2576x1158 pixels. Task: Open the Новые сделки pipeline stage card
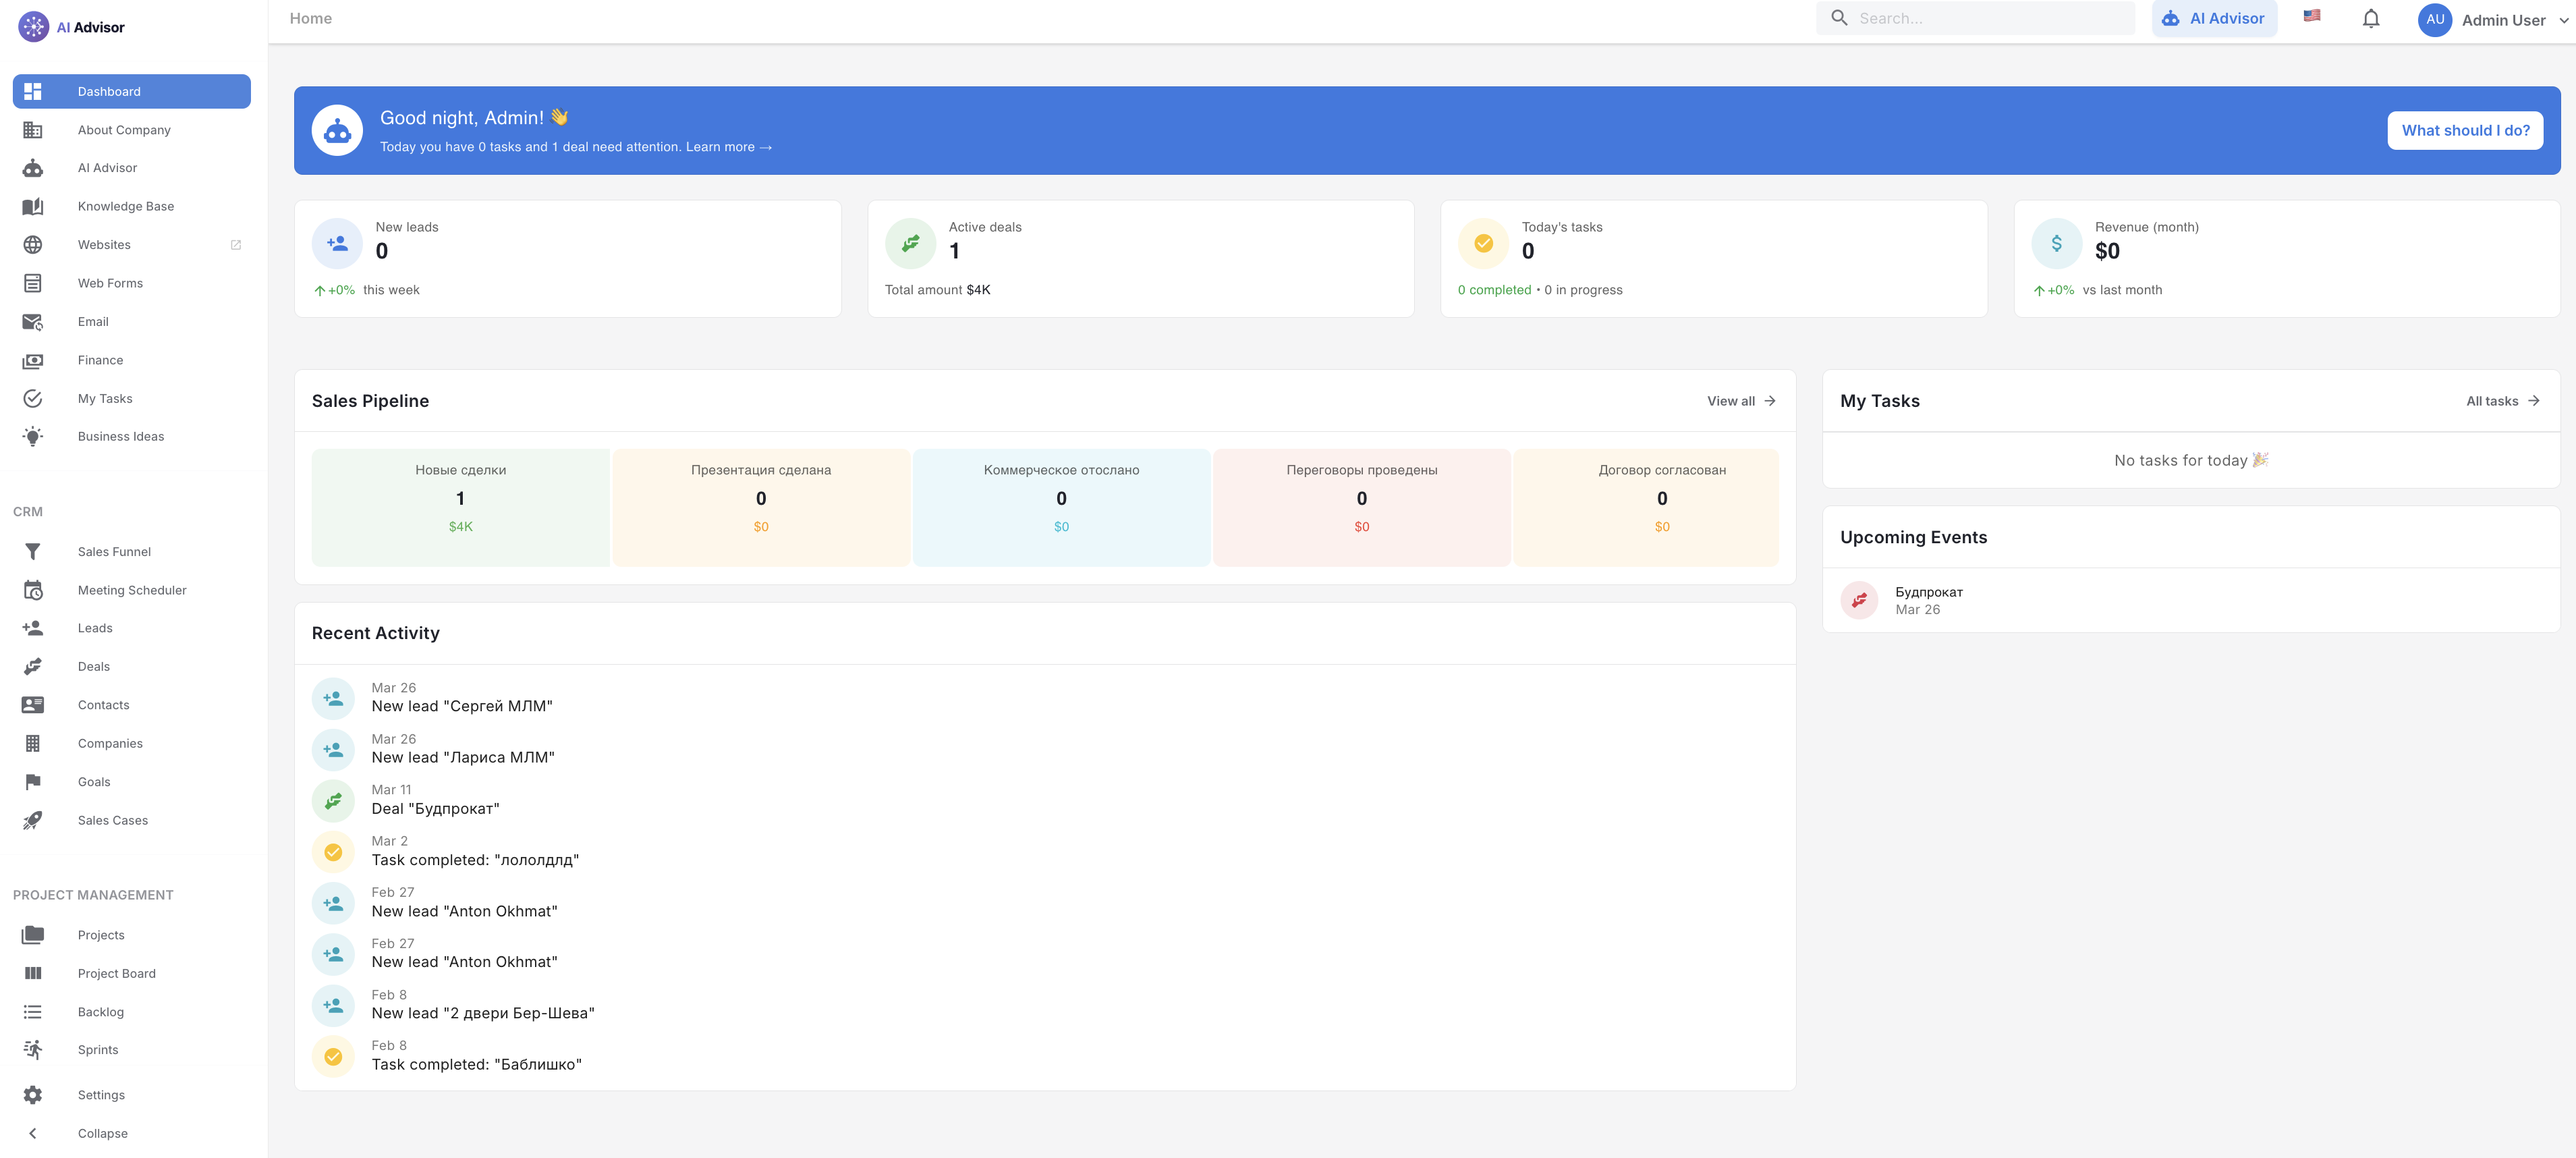pyautogui.click(x=461, y=507)
